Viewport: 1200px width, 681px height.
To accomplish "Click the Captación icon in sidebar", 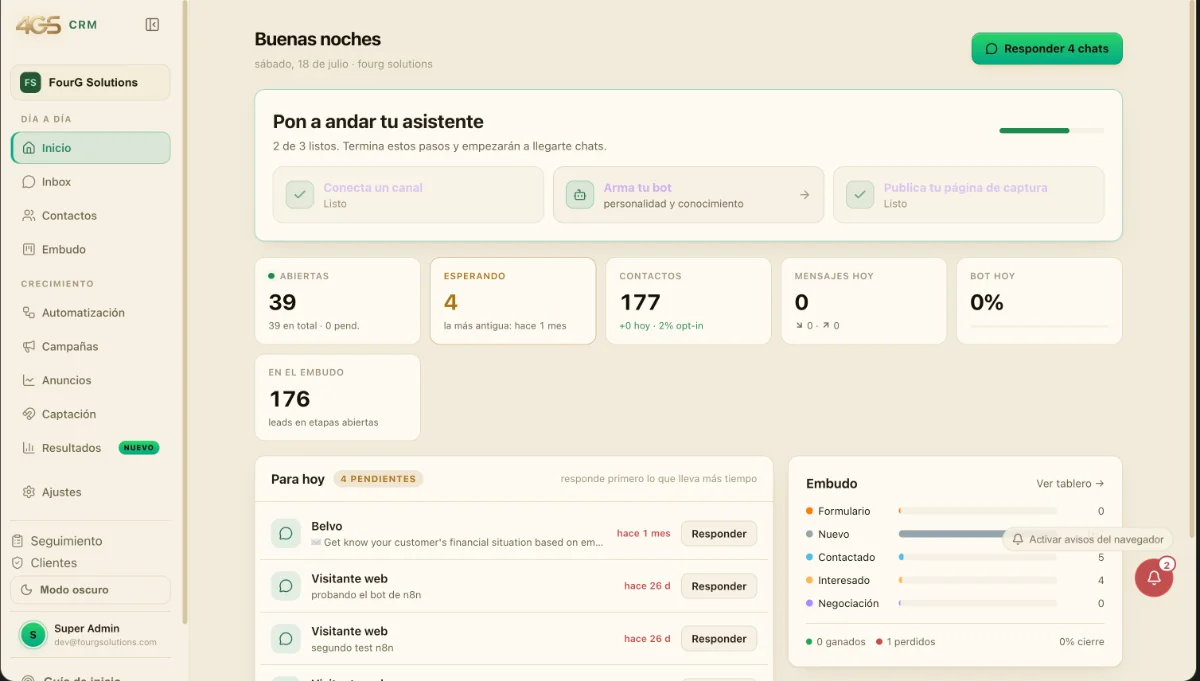I will 29,414.
